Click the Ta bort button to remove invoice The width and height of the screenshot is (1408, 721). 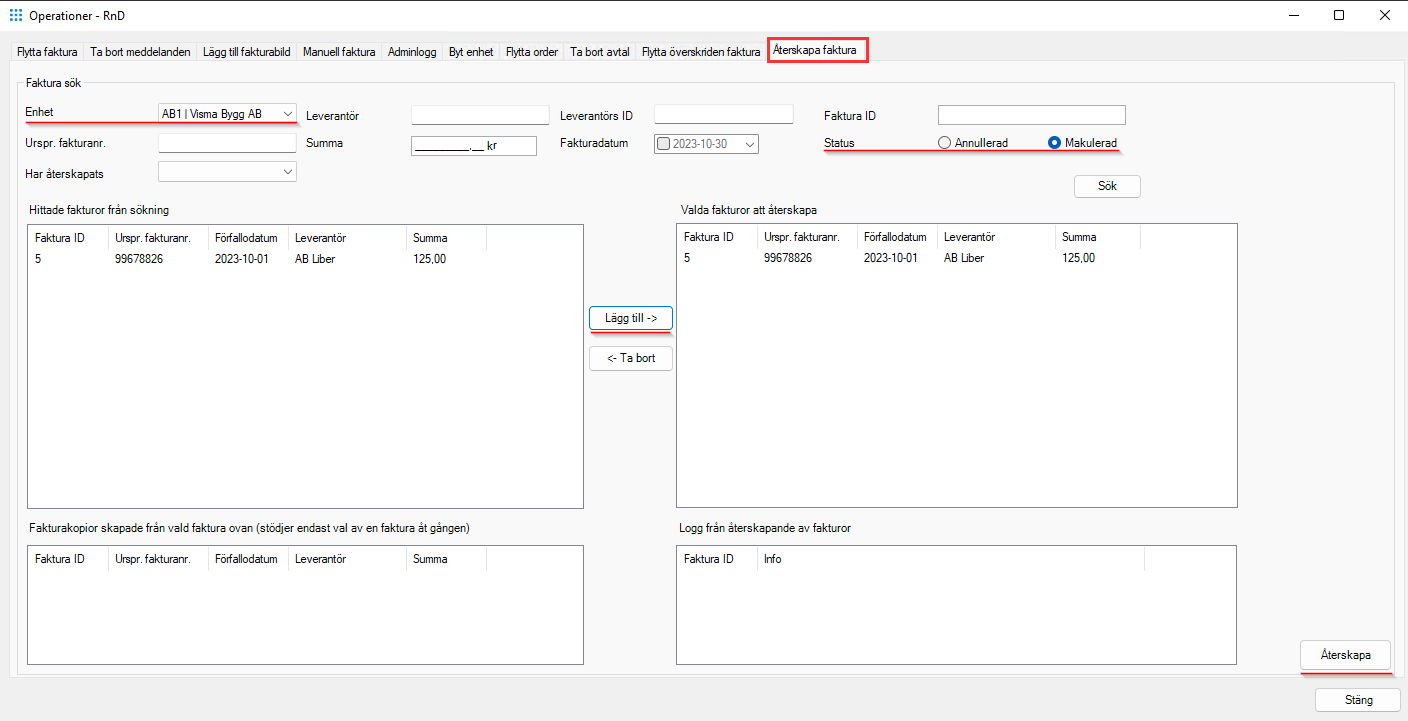630,357
